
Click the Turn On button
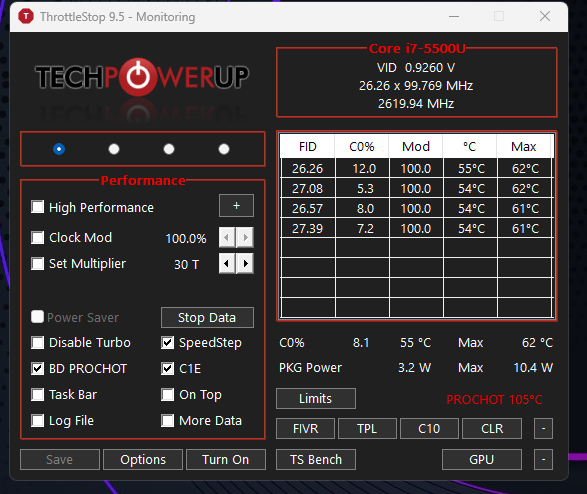[226, 460]
